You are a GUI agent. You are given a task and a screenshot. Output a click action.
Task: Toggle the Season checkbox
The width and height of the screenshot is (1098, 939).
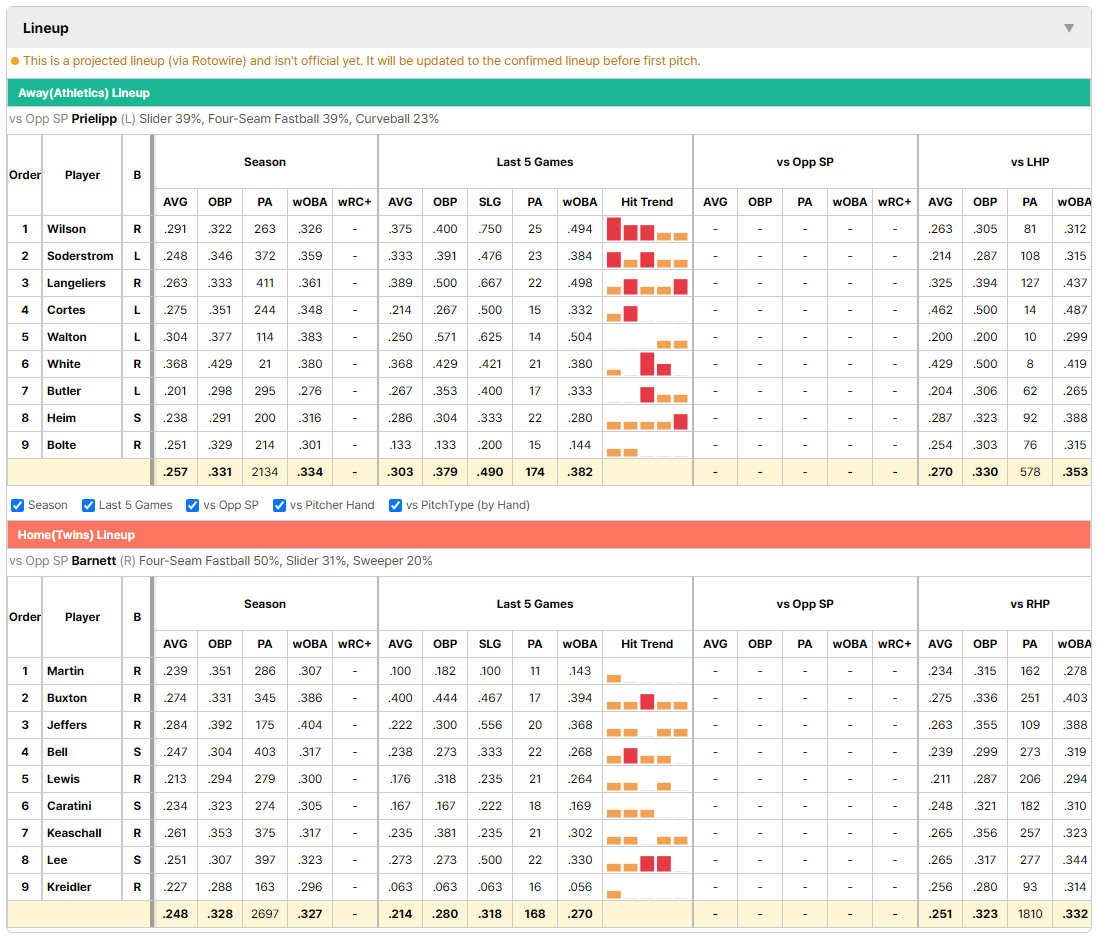[18, 506]
